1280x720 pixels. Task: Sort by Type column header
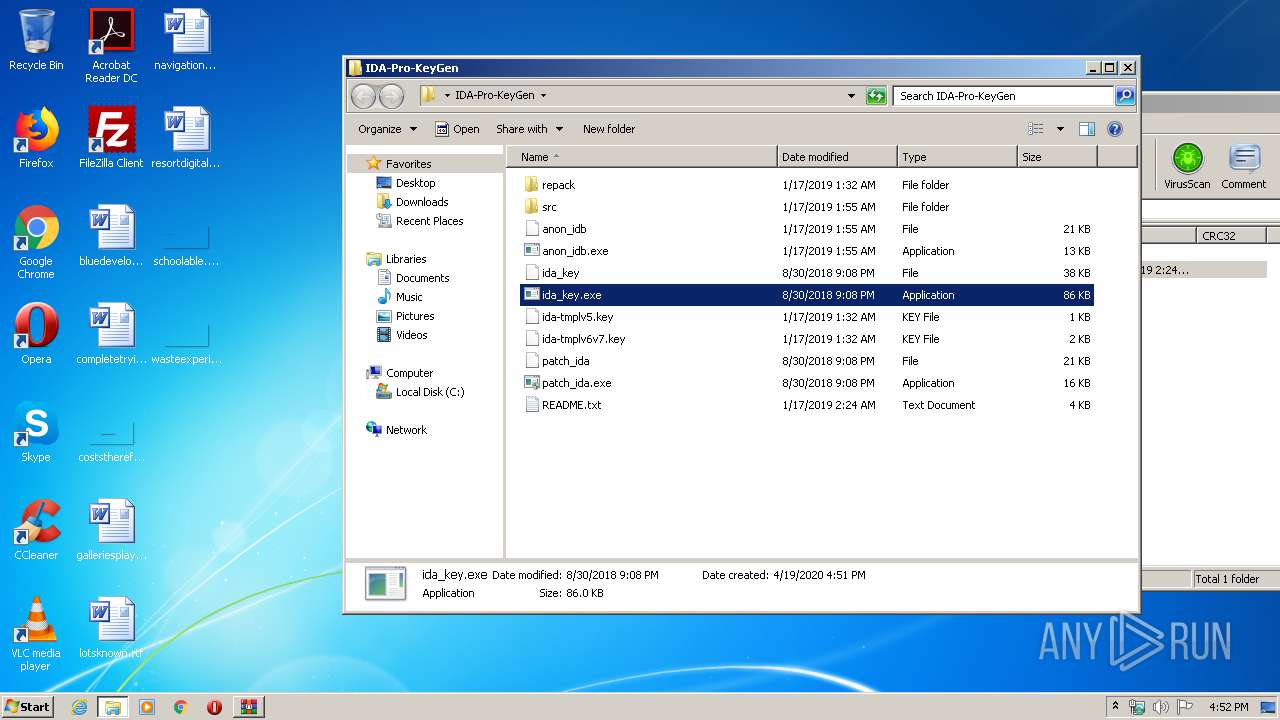957,157
